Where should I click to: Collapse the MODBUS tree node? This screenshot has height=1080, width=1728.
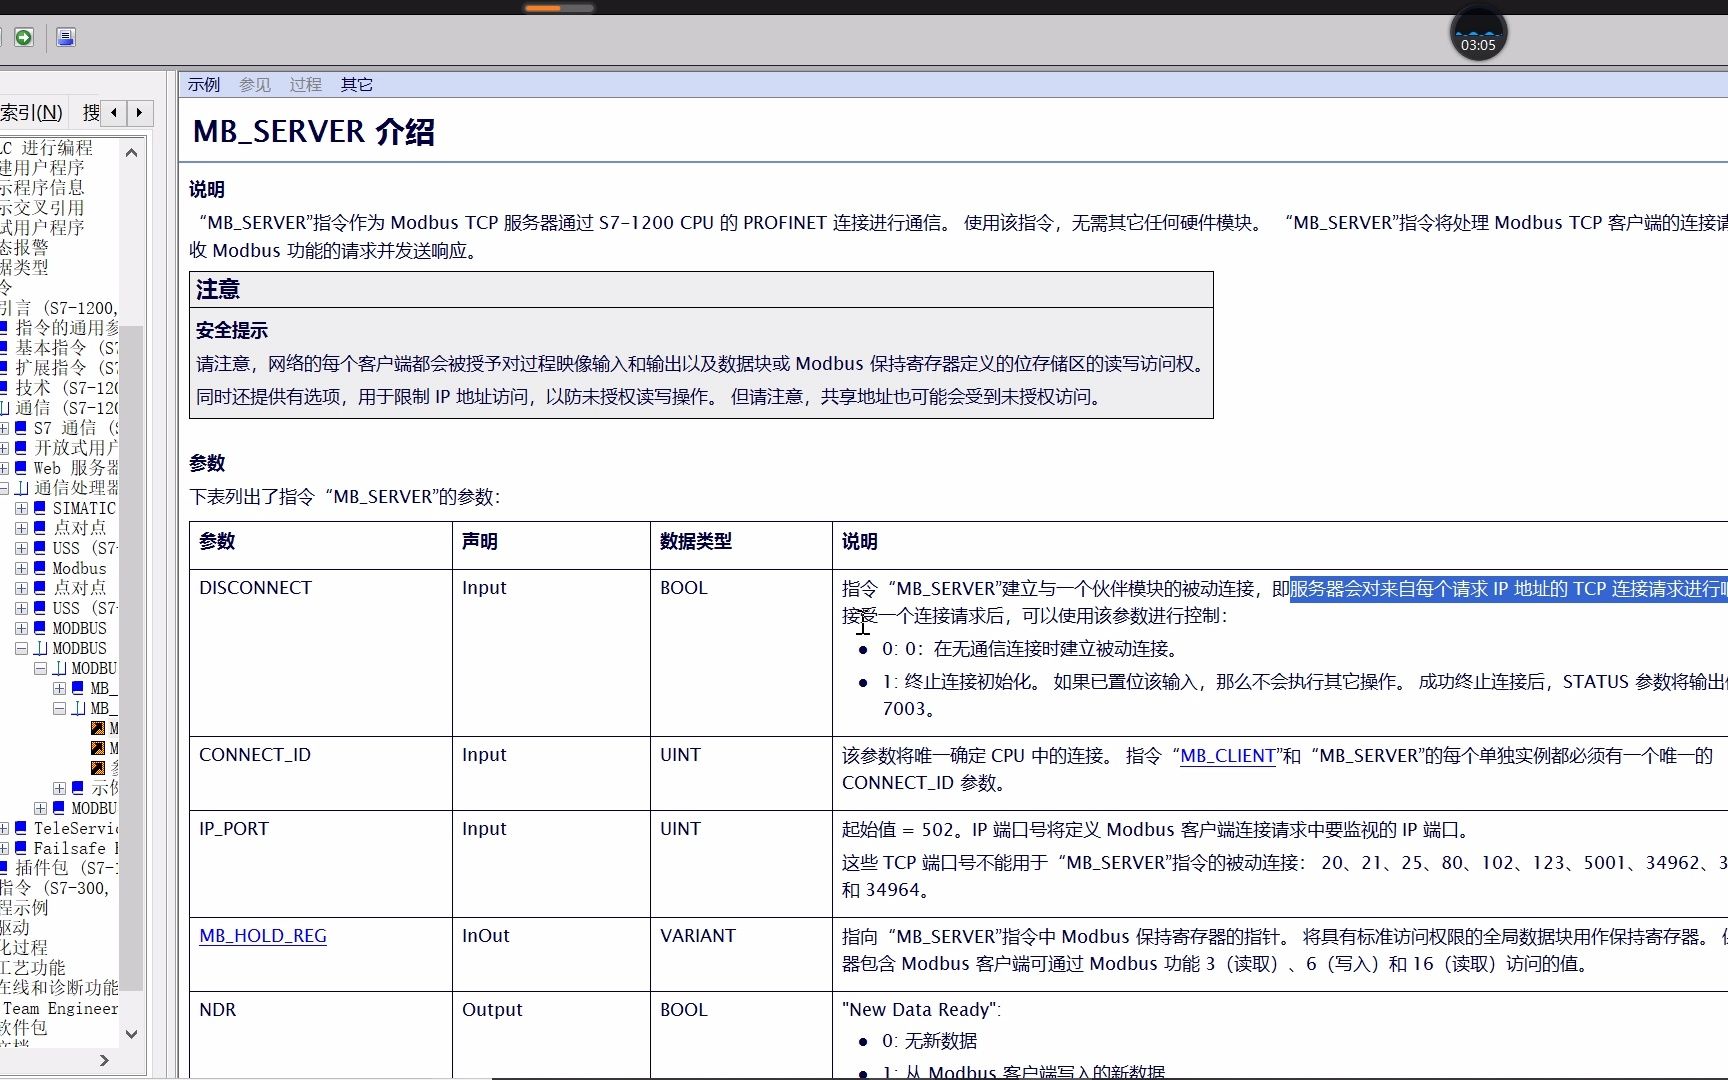coord(21,647)
